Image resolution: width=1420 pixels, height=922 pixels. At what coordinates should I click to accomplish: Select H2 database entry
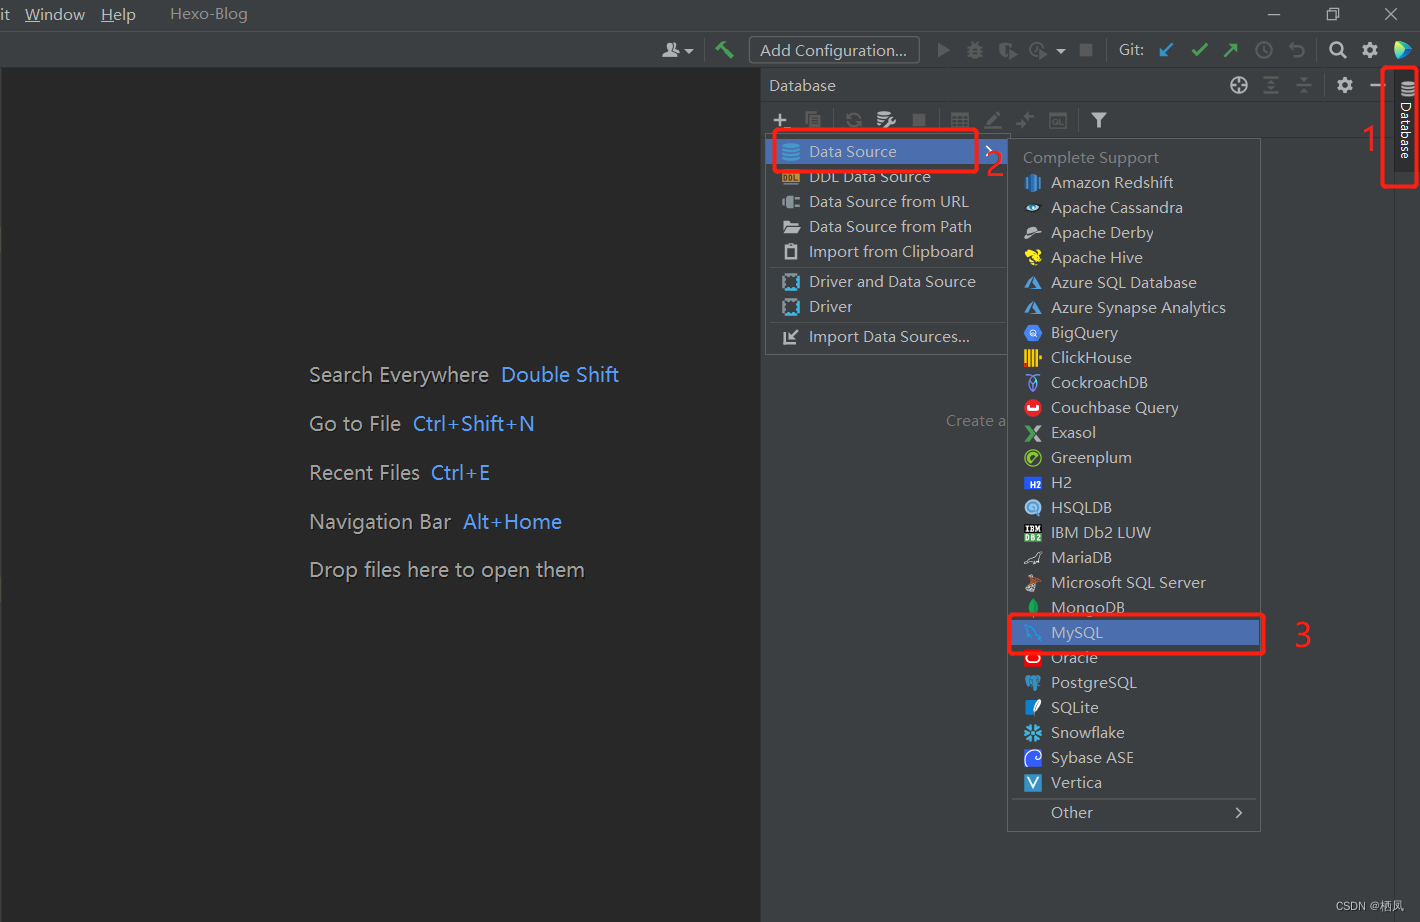pos(1134,482)
